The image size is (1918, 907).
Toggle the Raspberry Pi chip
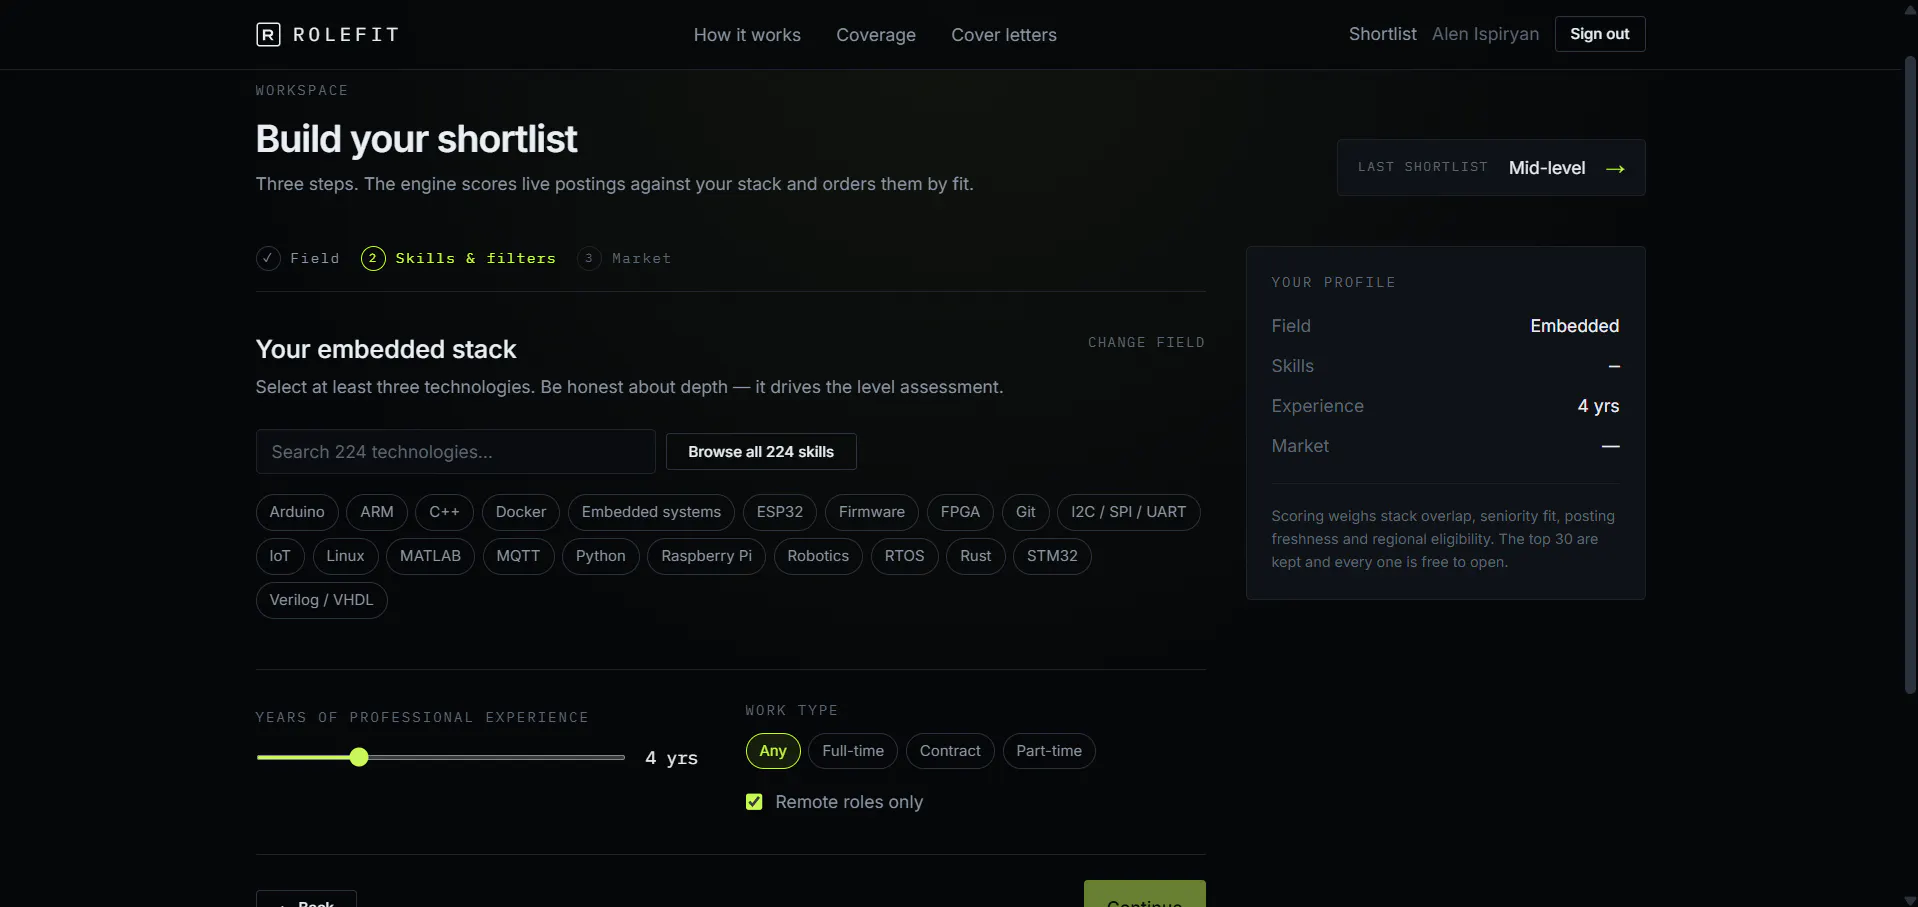pos(706,556)
